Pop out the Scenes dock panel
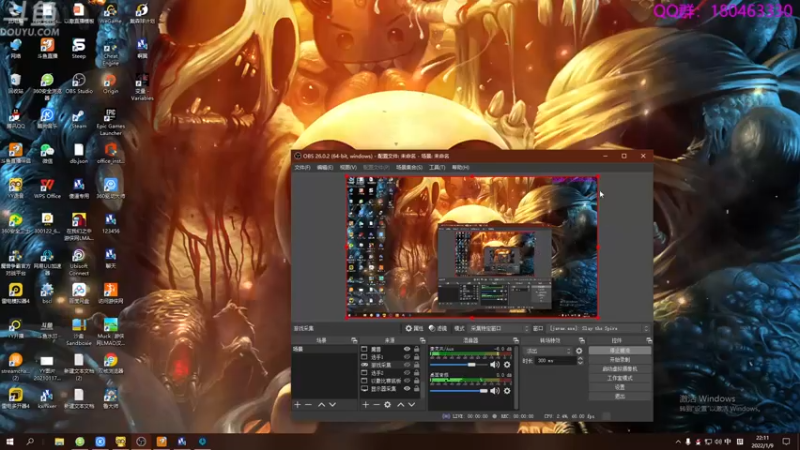This screenshot has height=450, width=800. coord(354,340)
